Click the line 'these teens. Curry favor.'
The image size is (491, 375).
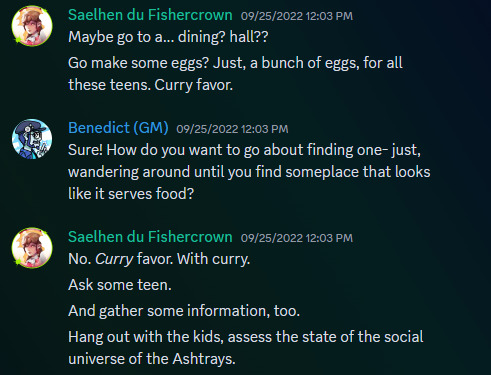[x=150, y=85]
